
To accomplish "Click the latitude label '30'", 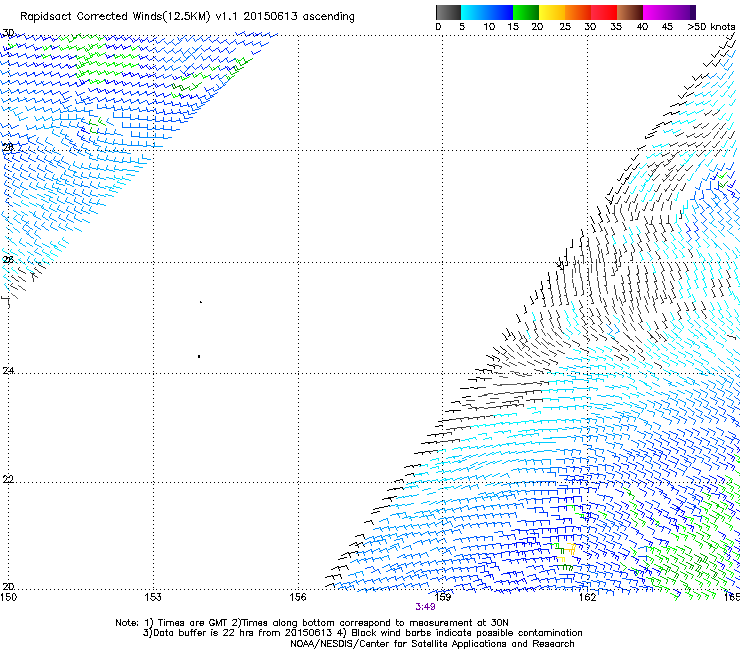I will pos(8,33).
